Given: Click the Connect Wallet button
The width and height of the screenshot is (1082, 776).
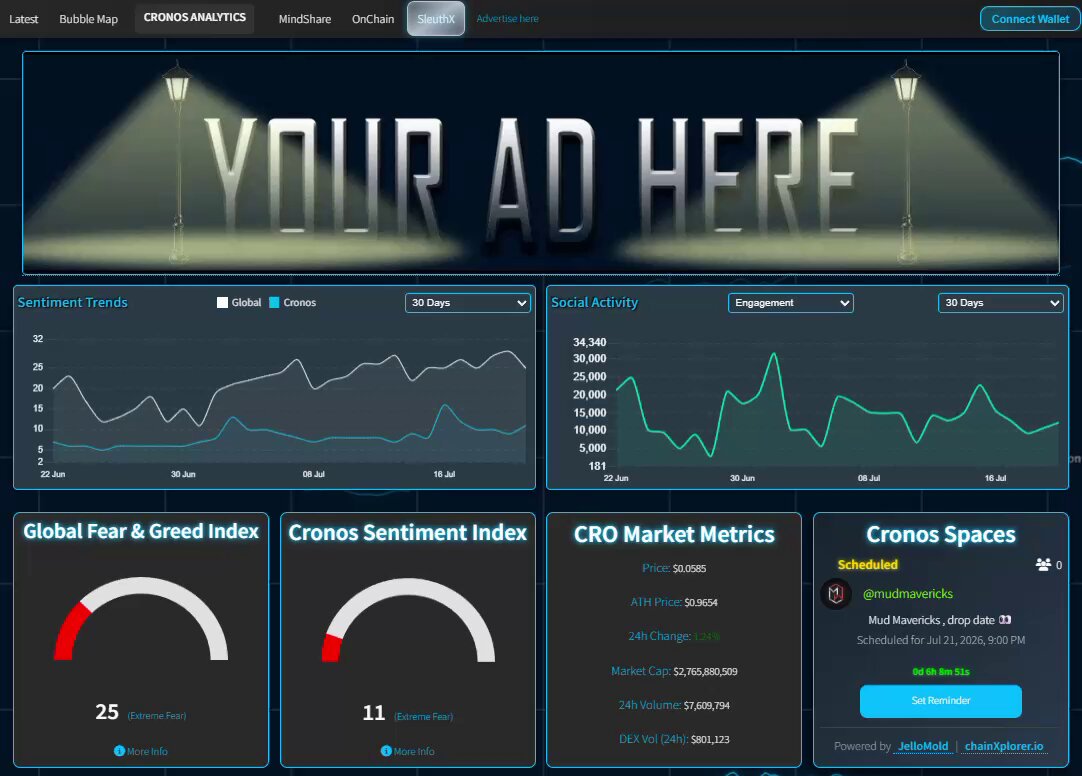Looking at the screenshot, I should 1030,19.
